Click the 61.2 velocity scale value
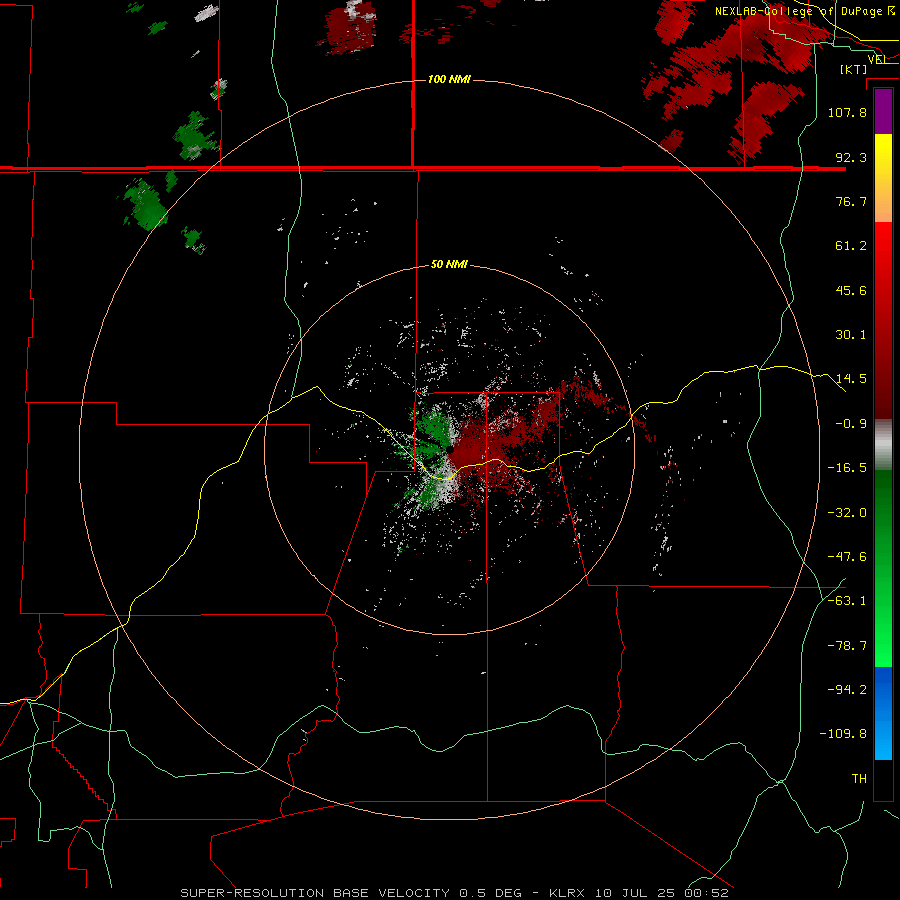 851,246
